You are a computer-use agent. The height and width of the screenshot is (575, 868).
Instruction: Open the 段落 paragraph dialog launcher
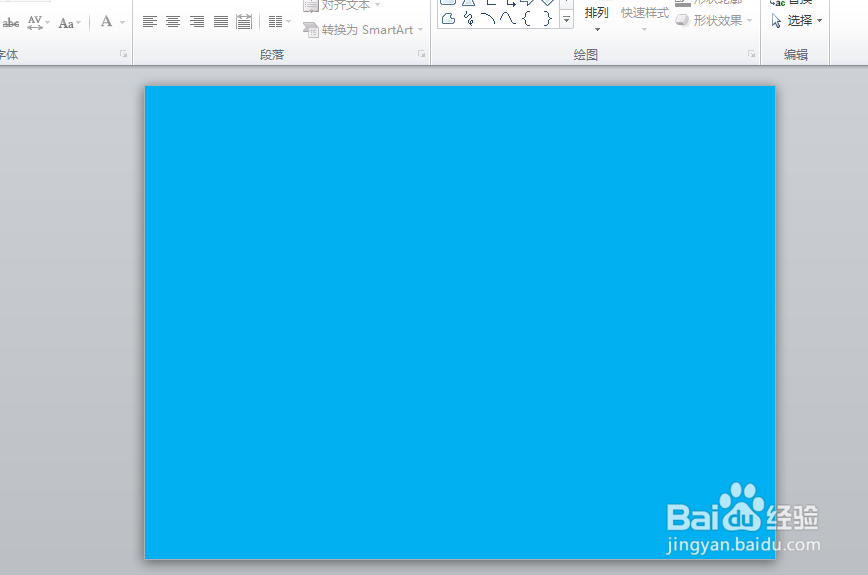[421, 54]
